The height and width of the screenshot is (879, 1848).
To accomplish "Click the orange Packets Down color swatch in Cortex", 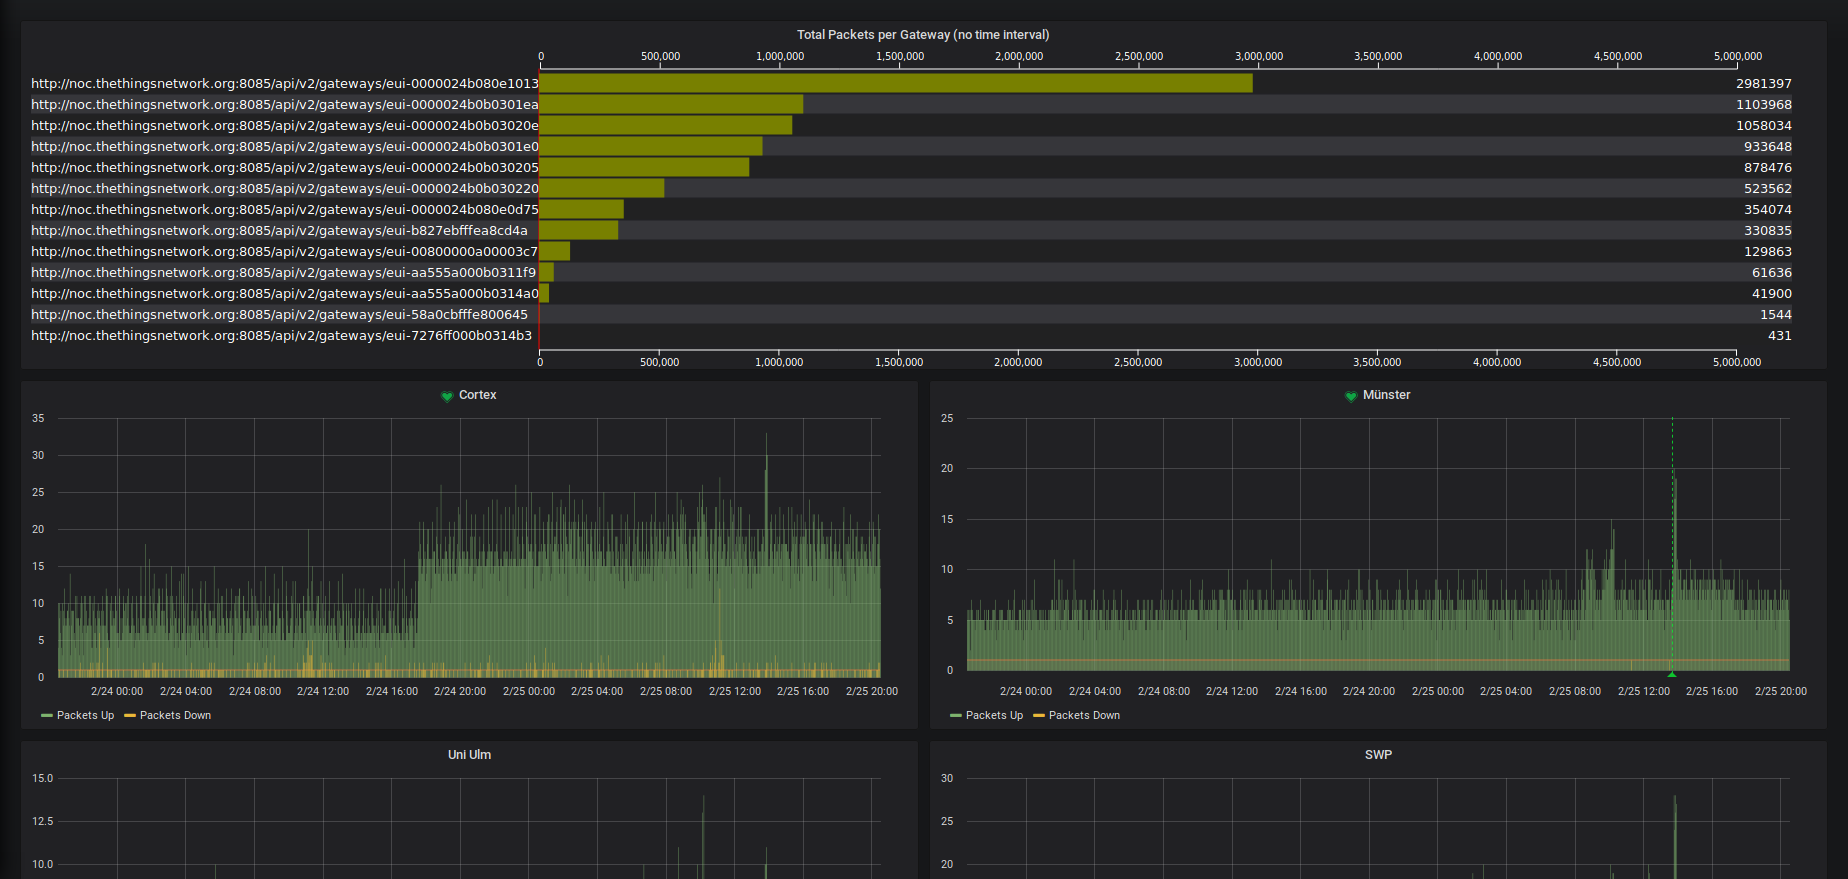I will [130, 716].
